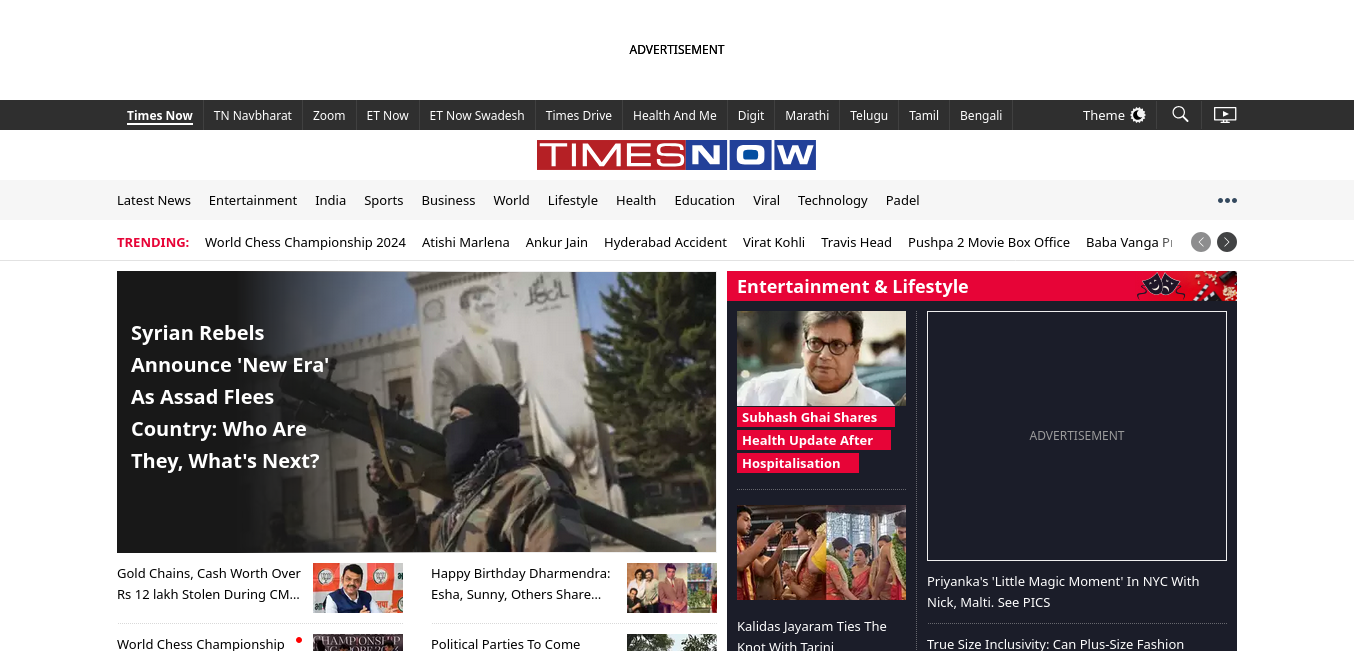Switch to Telugu language edition
Image resolution: width=1366 pixels, height=651 pixels.
869,115
